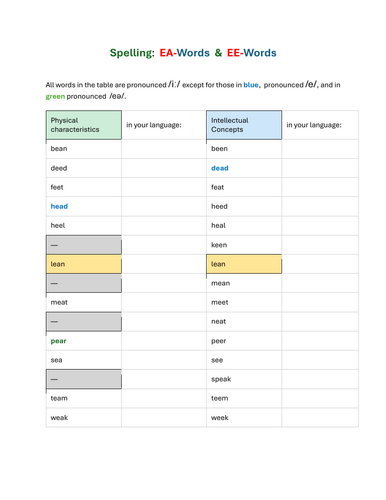Click the title 'Spelling: EA-Words & EE-Words'
The height and width of the screenshot is (500, 386).
click(193, 53)
